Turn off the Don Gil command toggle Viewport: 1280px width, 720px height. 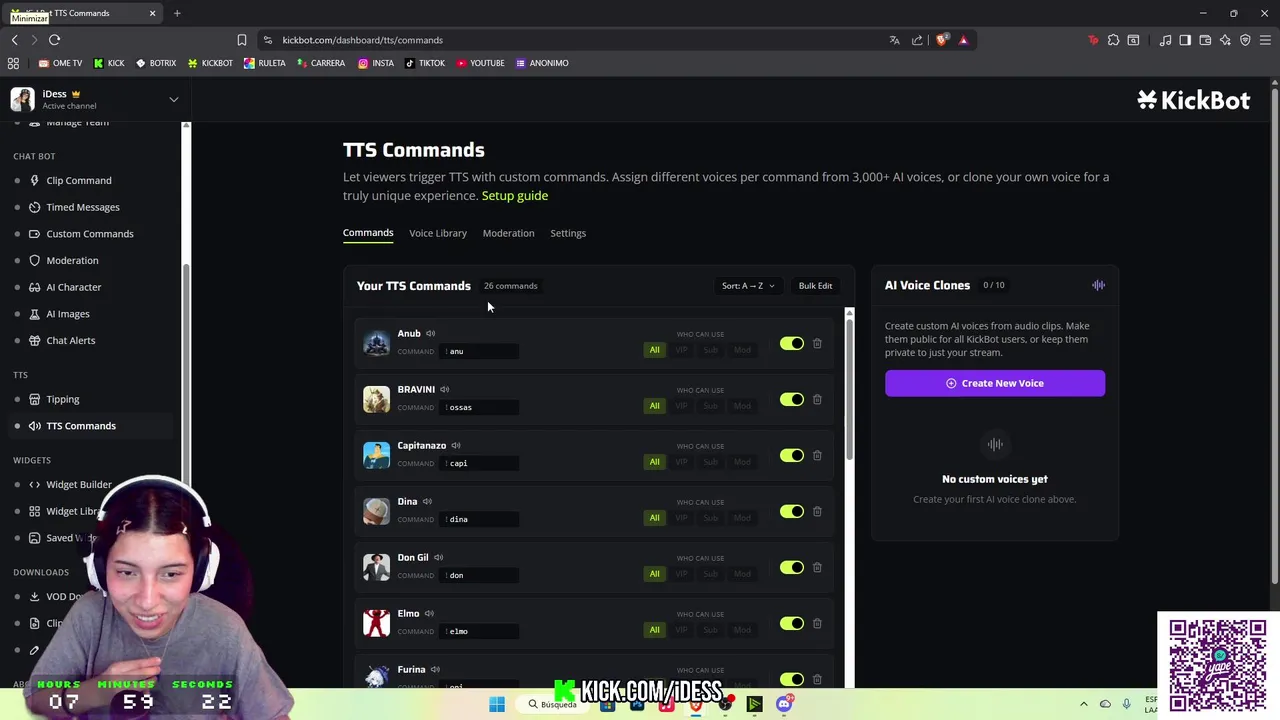click(x=792, y=567)
